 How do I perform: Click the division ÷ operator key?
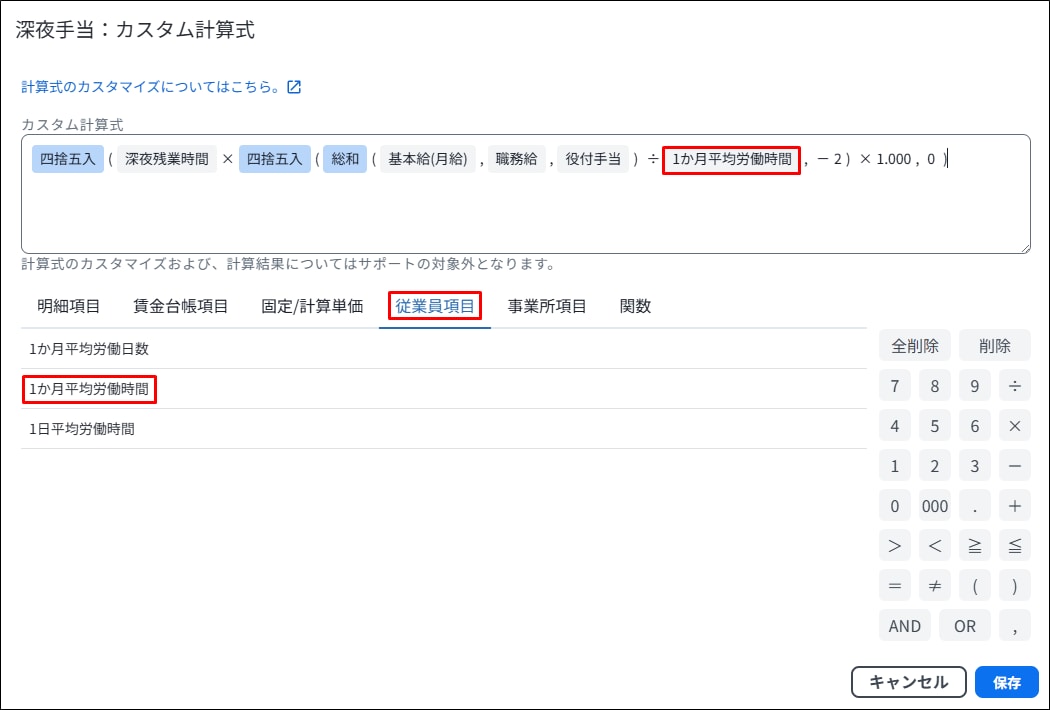(1014, 386)
